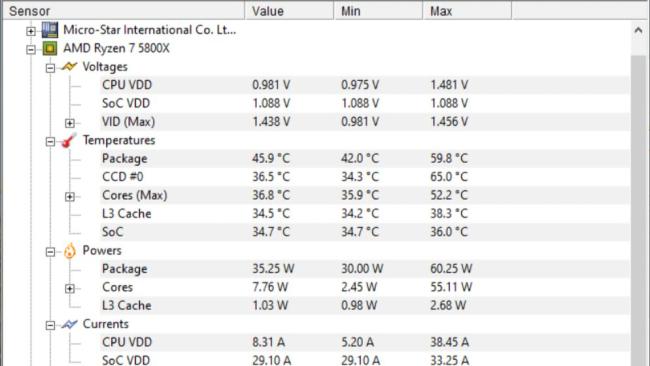The width and height of the screenshot is (650, 366).
Task: Expand the Cores power entry
Action: click(x=70, y=288)
